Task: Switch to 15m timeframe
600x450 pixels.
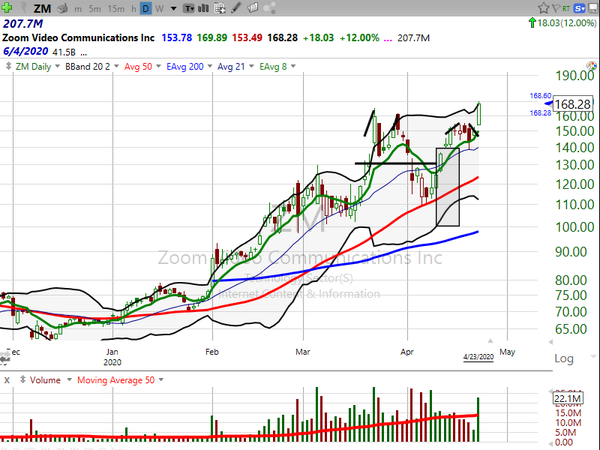Action: point(116,8)
